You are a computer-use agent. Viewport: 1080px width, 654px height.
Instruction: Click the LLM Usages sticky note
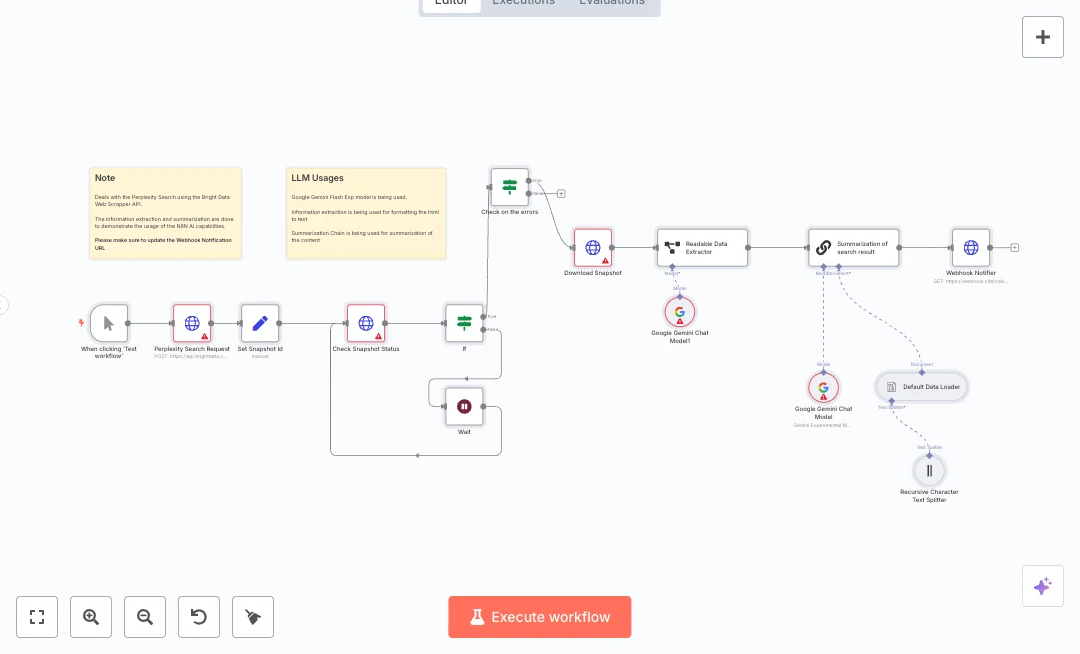[365, 213]
